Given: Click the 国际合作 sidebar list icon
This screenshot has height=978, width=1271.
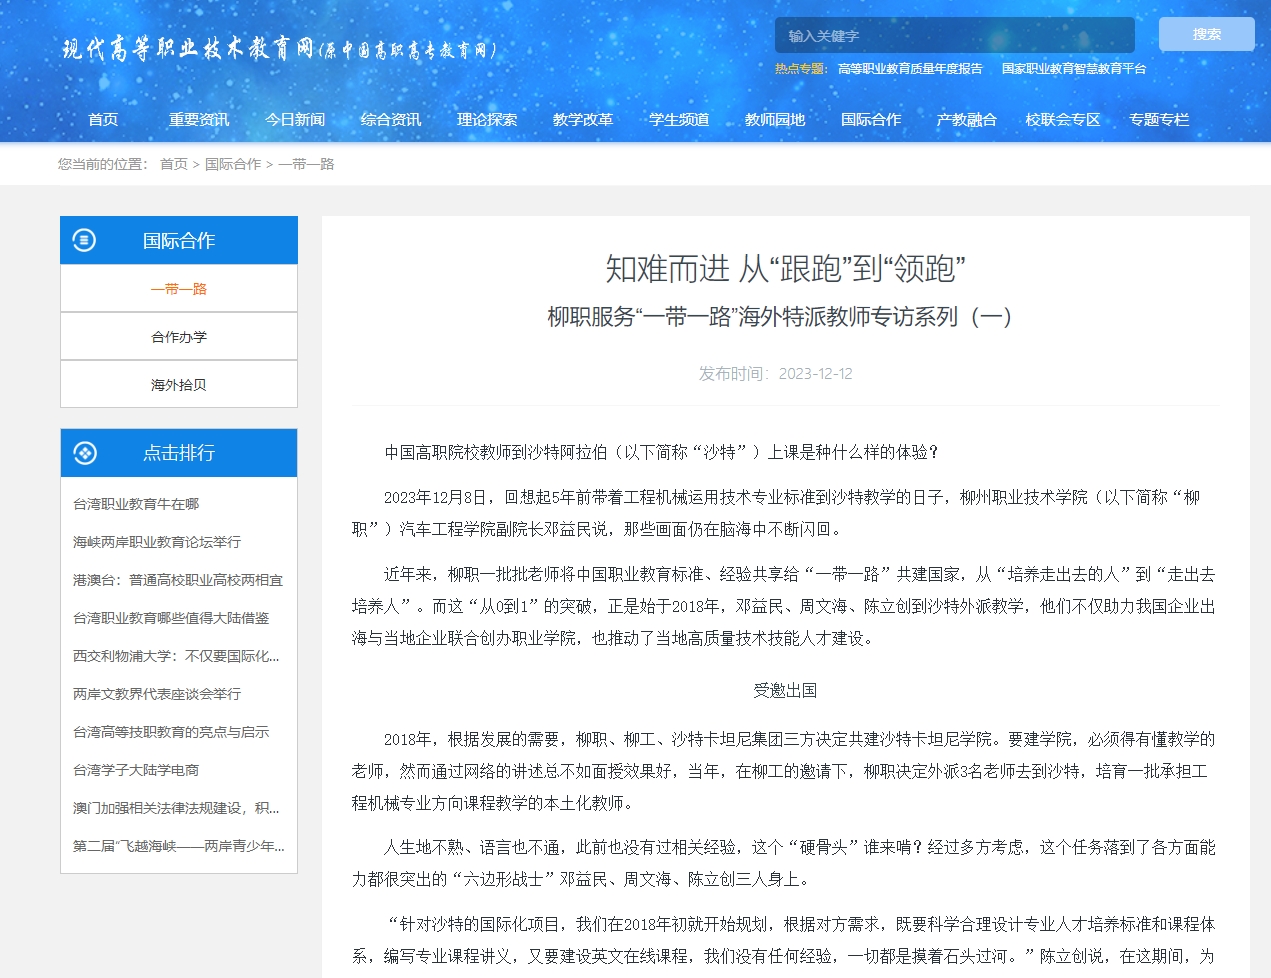Looking at the screenshot, I should [x=85, y=240].
